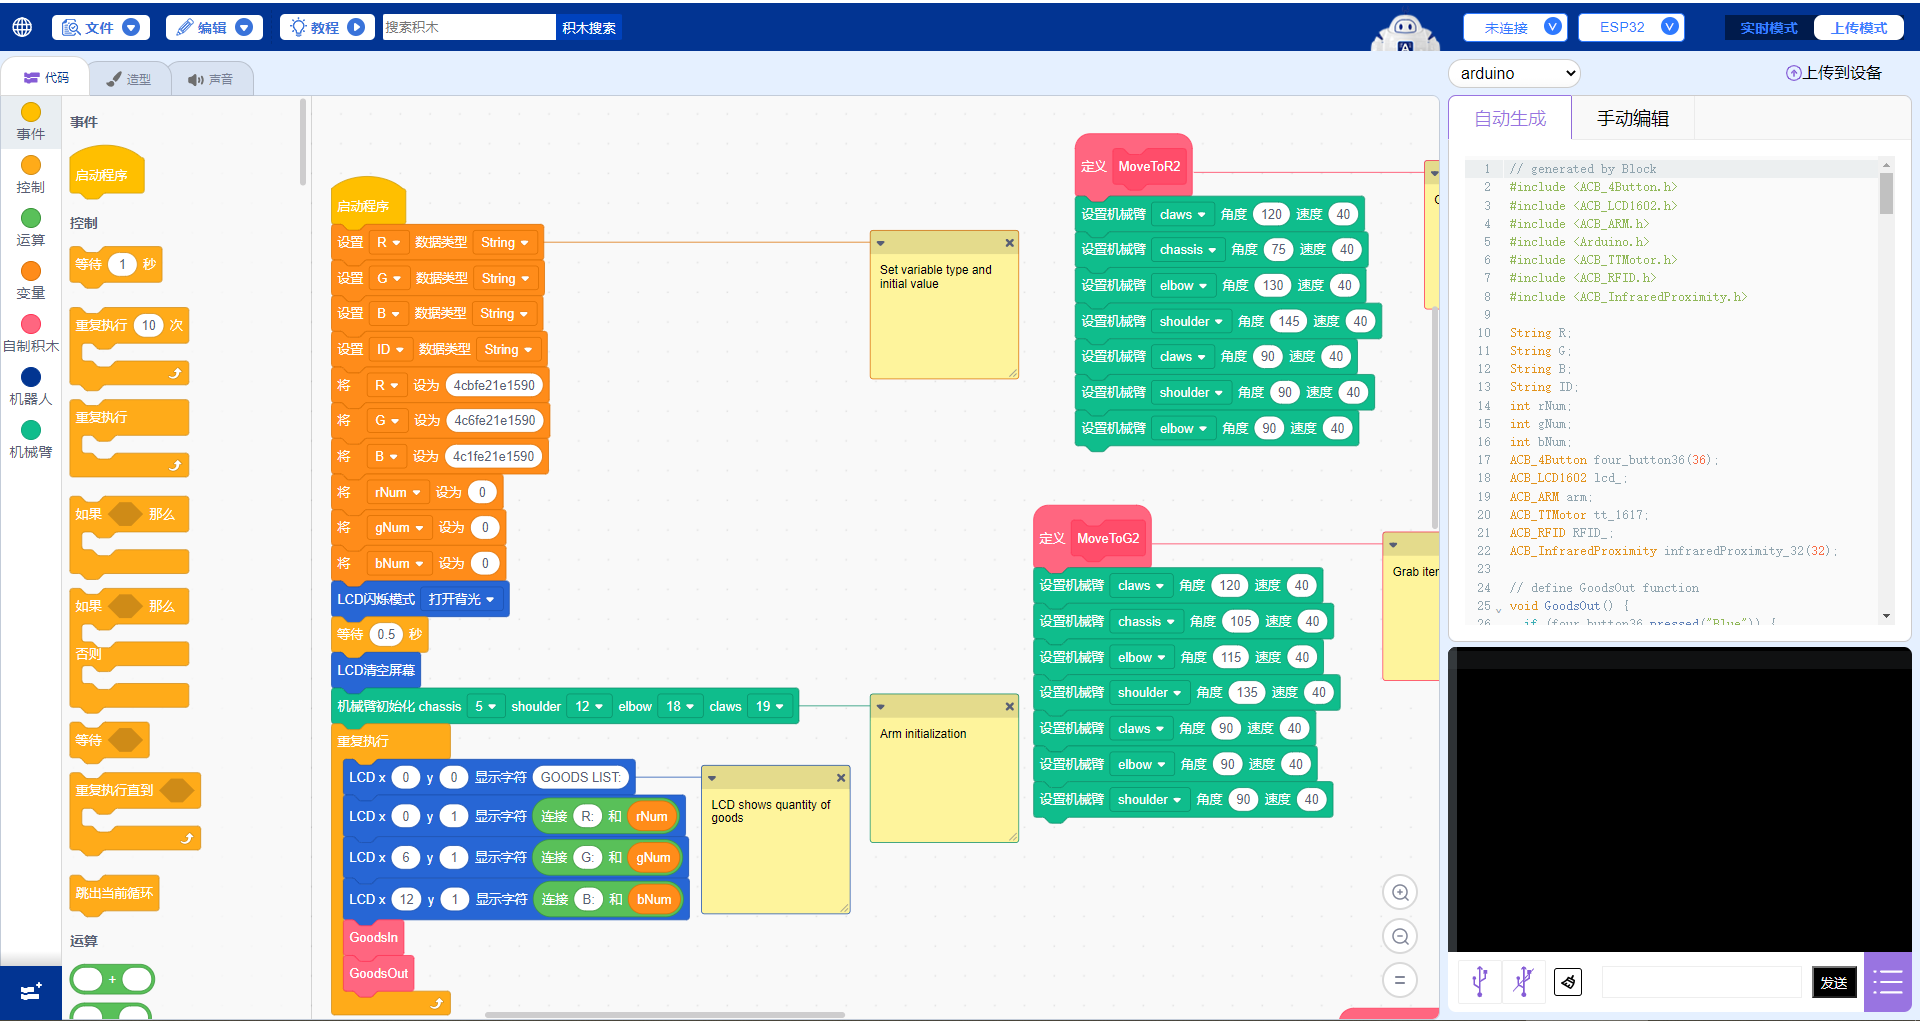This screenshot has width=1920, height=1021.
Task: Click the globe language icon
Action: tap(20, 27)
